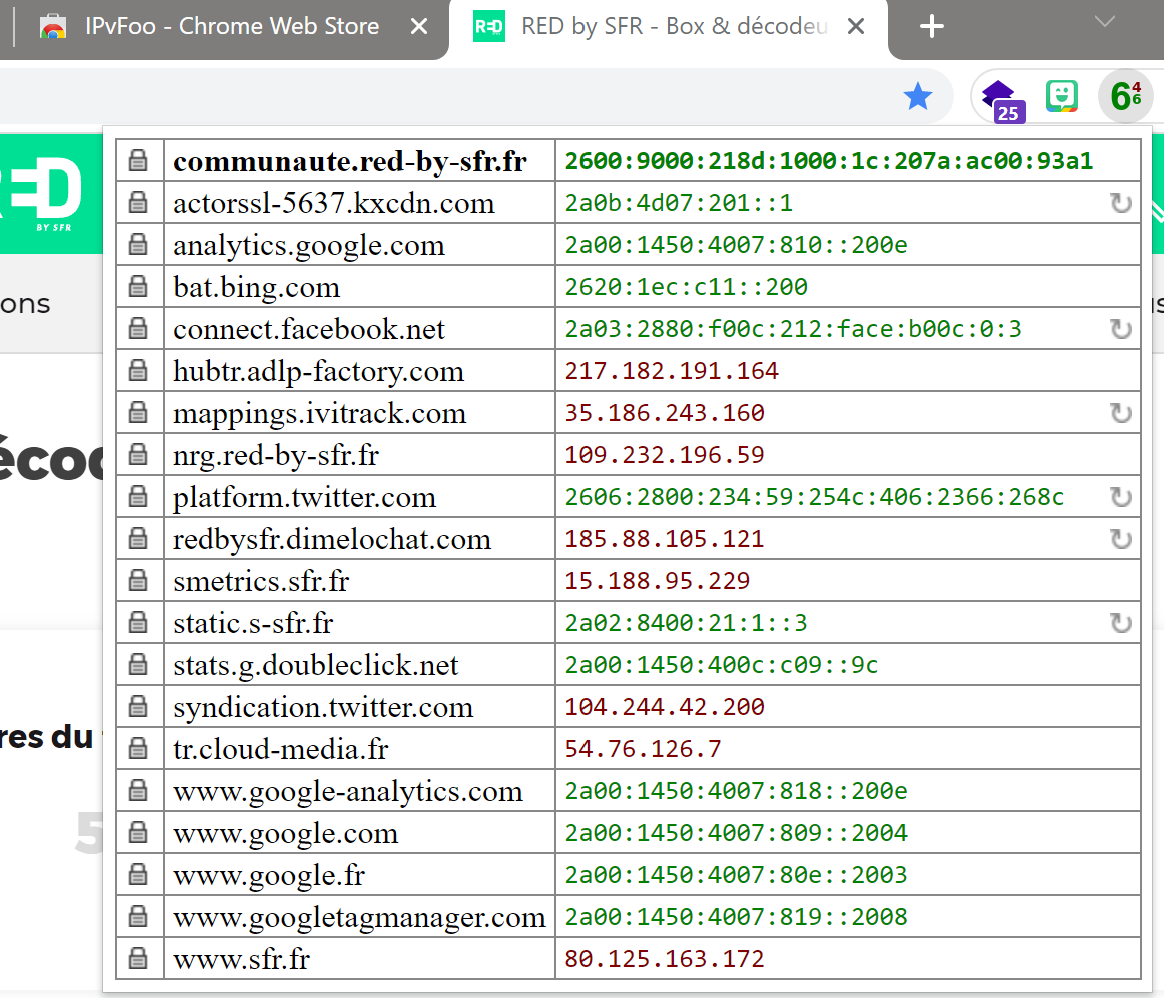The height and width of the screenshot is (998, 1164).
Task: Click the hubtr.adlp-factory.com domain name
Action: pos(318,372)
